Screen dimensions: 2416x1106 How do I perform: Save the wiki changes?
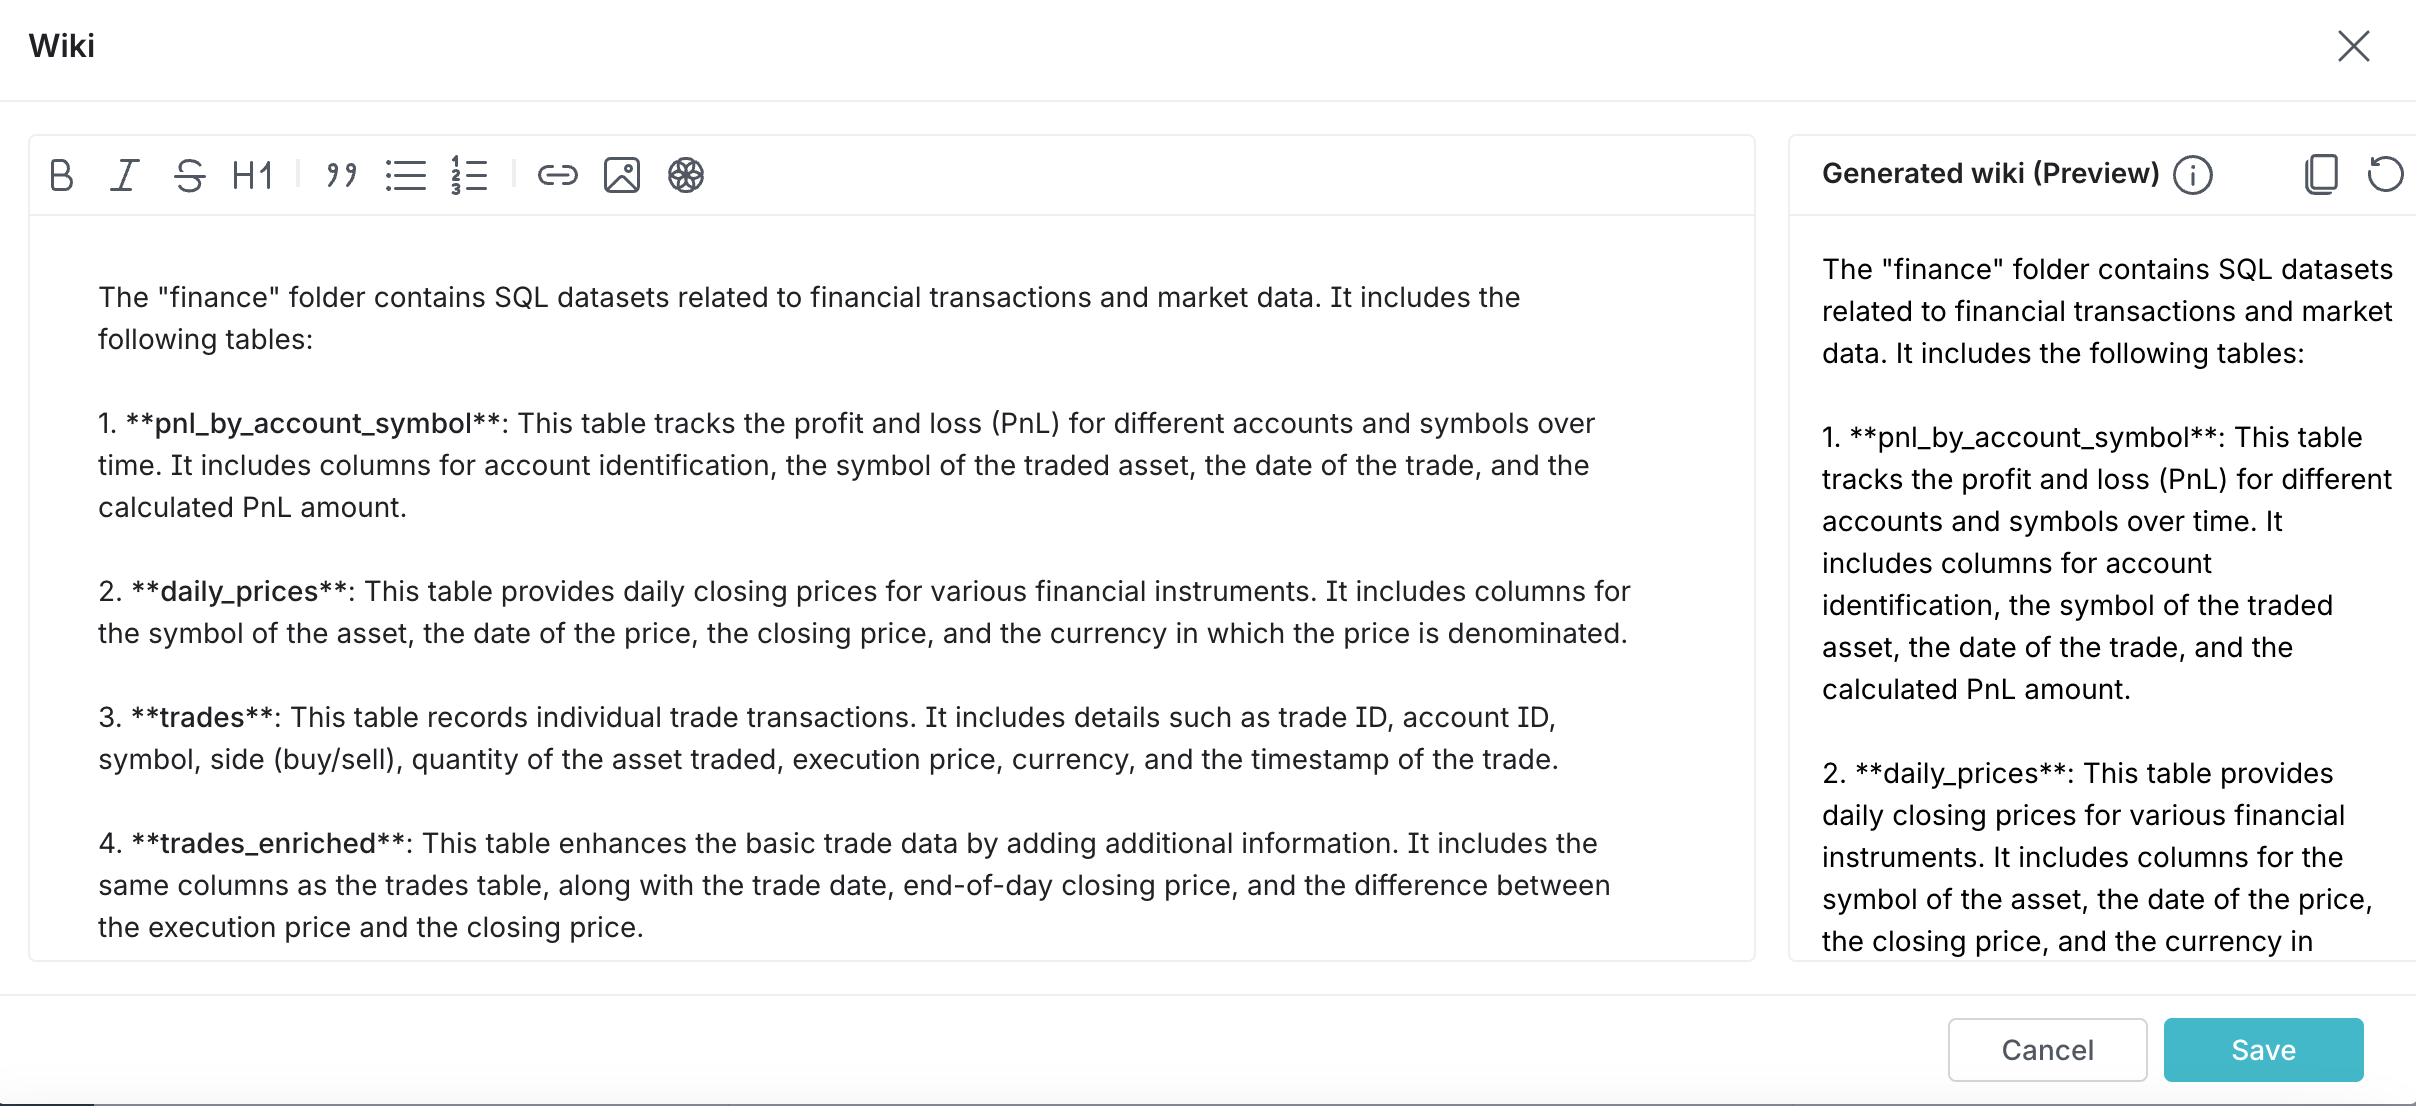coord(2263,1050)
